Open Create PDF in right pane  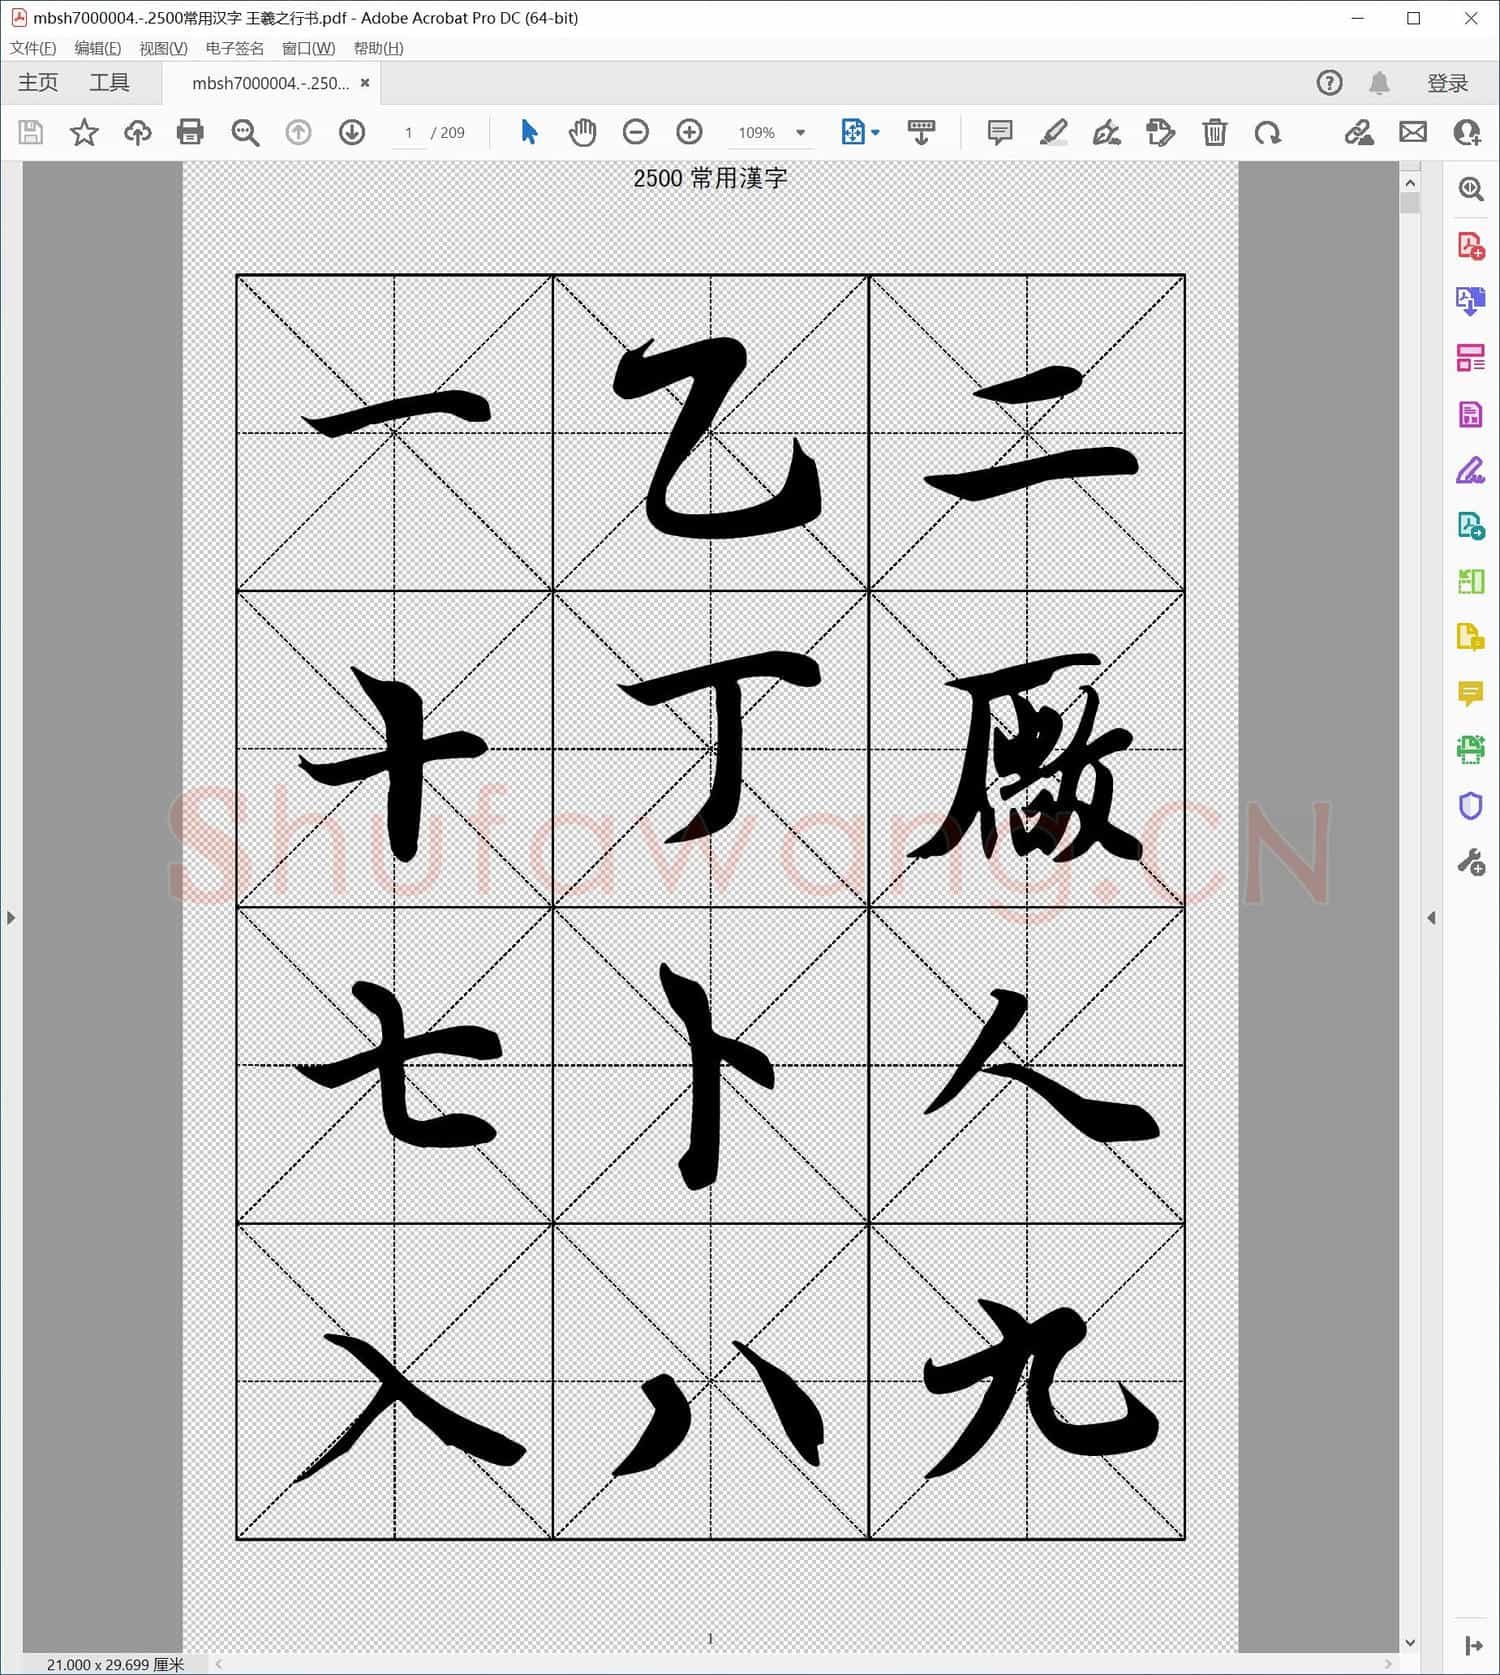tap(1470, 245)
